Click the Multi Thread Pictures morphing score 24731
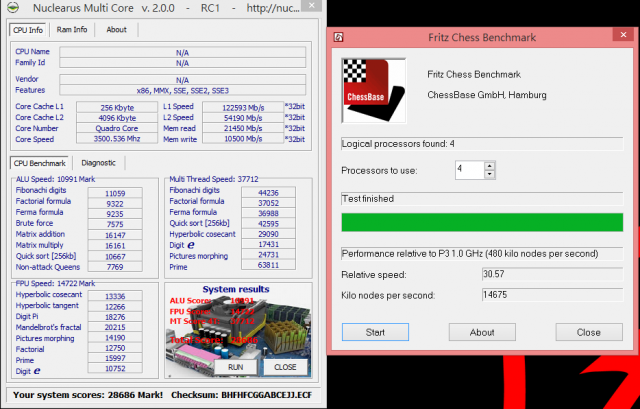The image size is (640, 409). click(268, 254)
